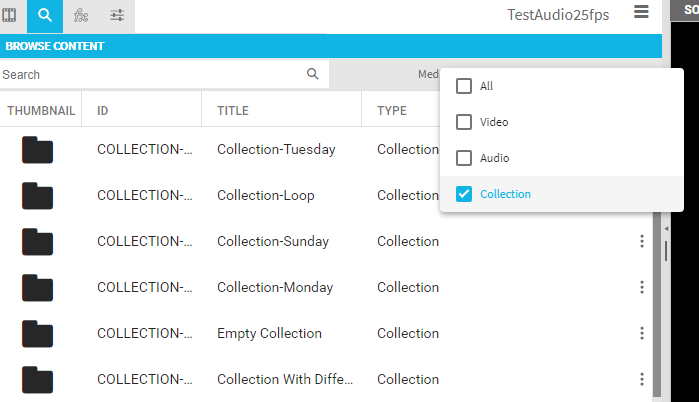
Task: Check the All filter checkbox
Action: coord(464,86)
